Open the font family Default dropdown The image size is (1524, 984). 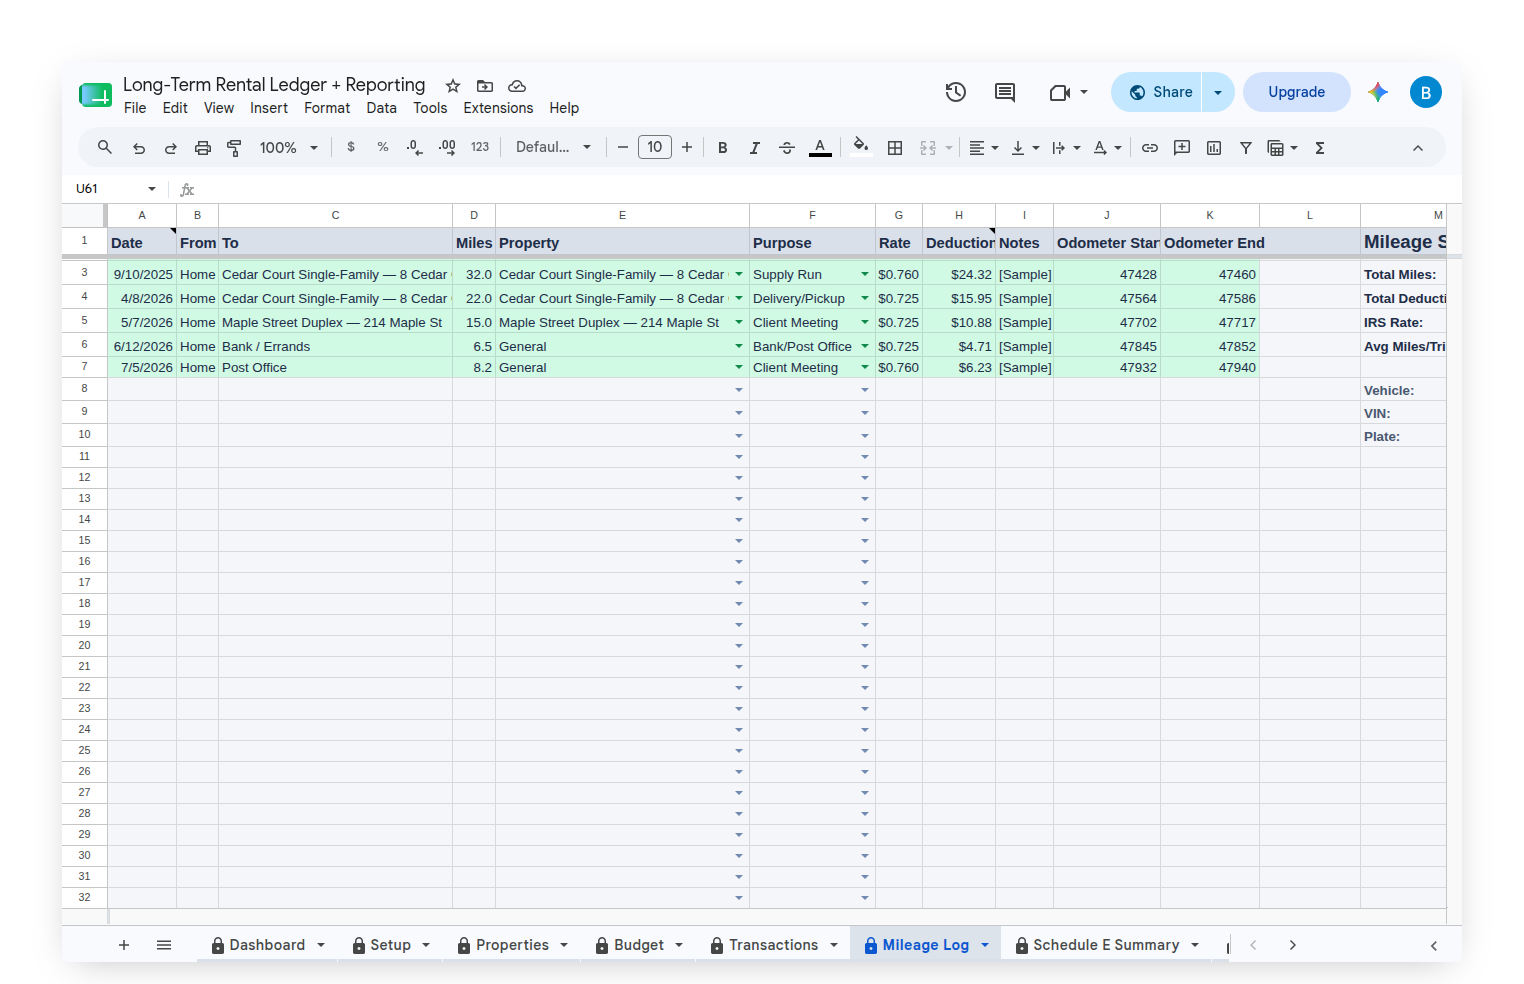553,147
